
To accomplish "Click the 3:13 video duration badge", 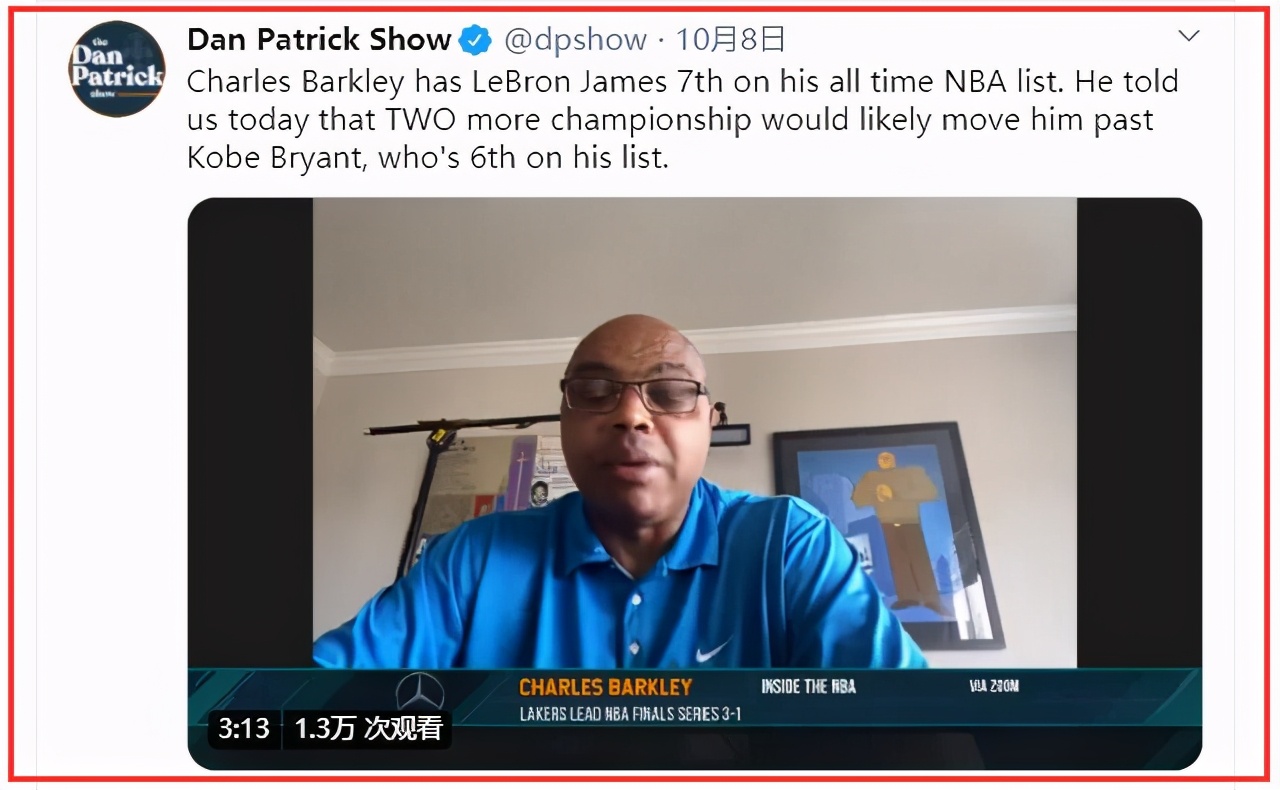I will (244, 728).
